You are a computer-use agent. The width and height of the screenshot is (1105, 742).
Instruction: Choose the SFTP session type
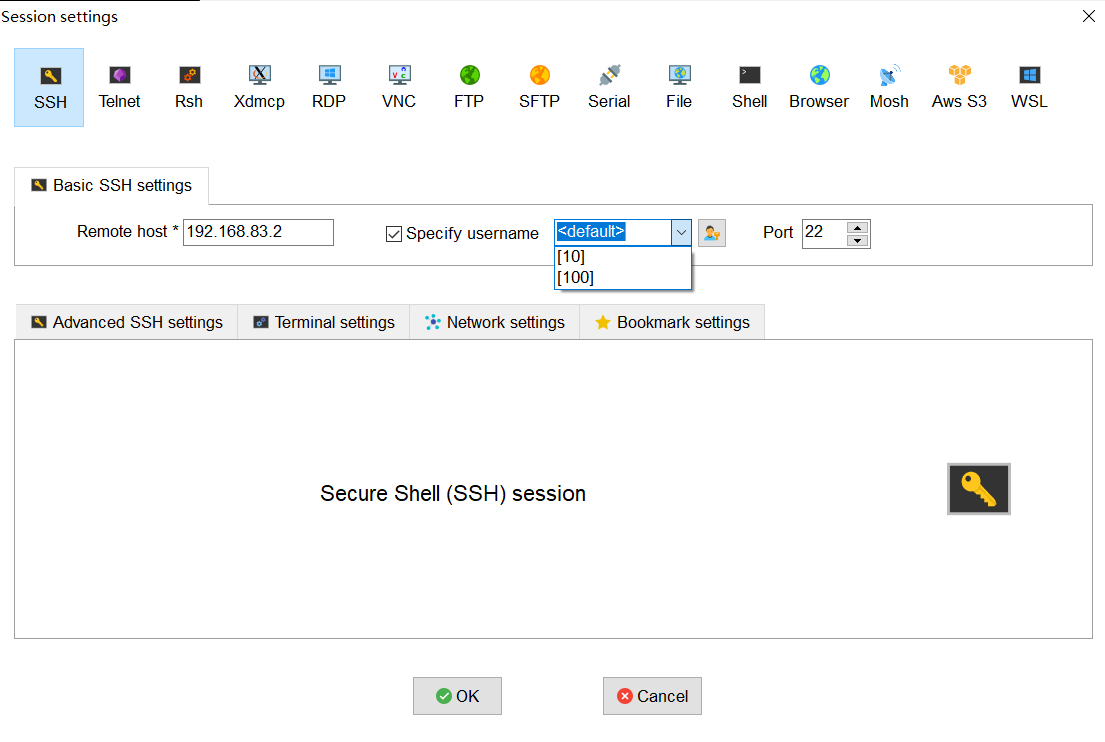539,87
